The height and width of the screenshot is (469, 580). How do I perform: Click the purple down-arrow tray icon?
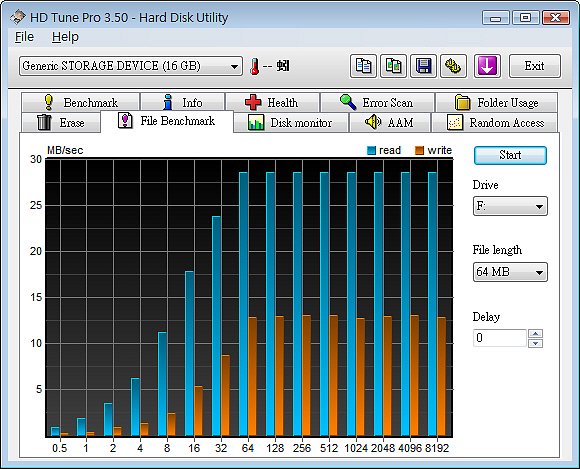[488, 66]
